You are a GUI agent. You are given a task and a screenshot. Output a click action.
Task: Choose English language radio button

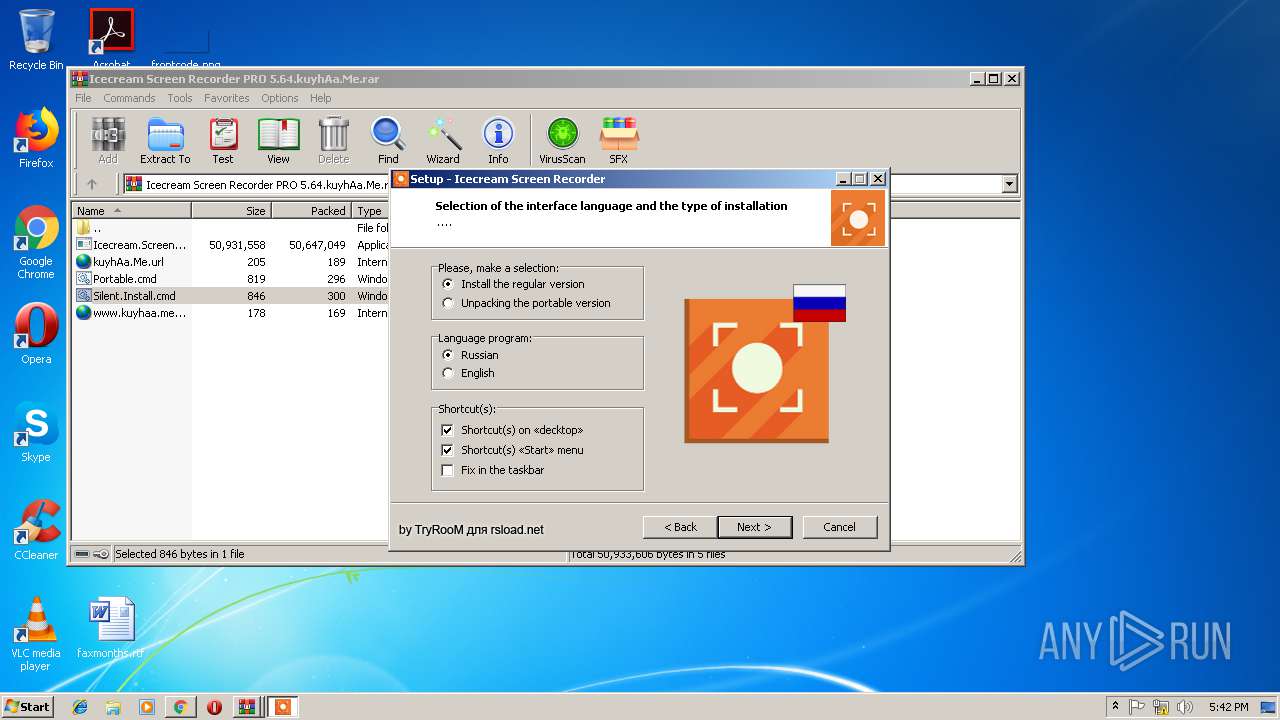pyautogui.click(x=468, y=373)
